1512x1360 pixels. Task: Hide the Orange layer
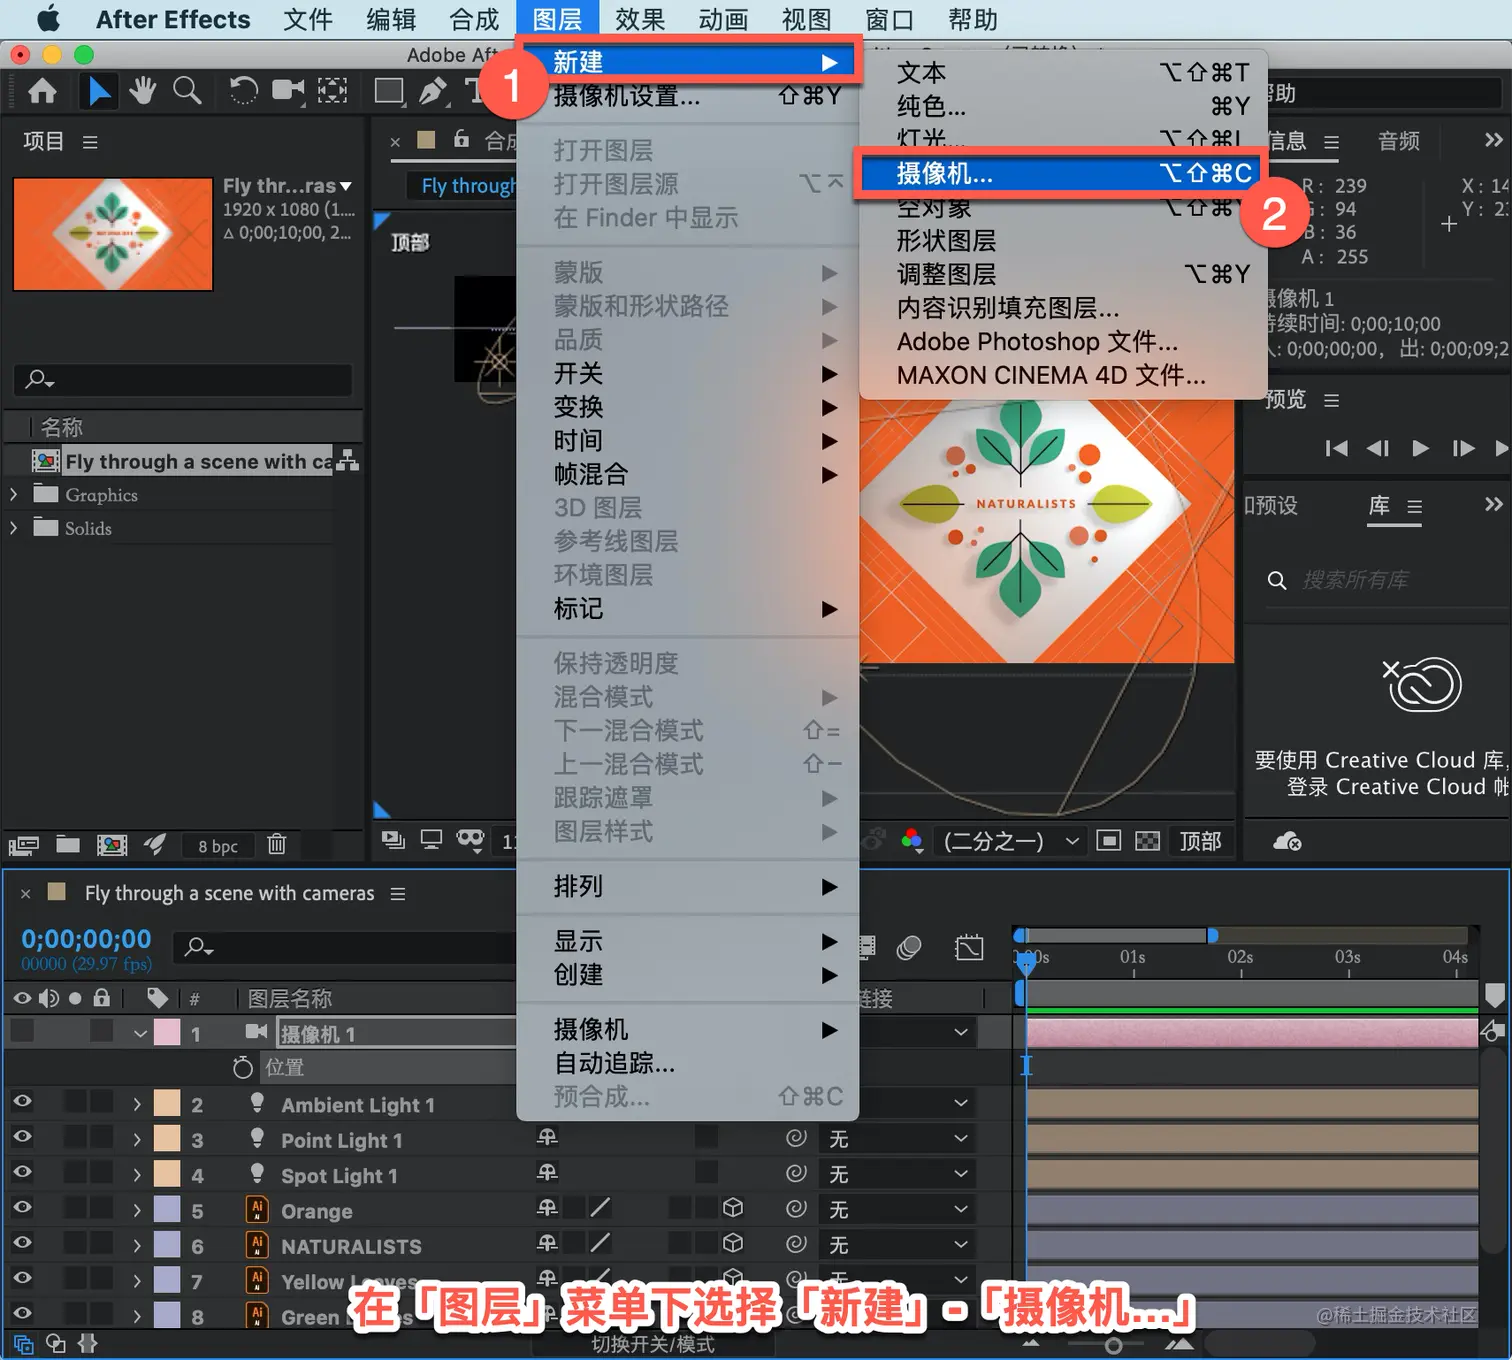pyautogui.click(x=22, y=1208)
